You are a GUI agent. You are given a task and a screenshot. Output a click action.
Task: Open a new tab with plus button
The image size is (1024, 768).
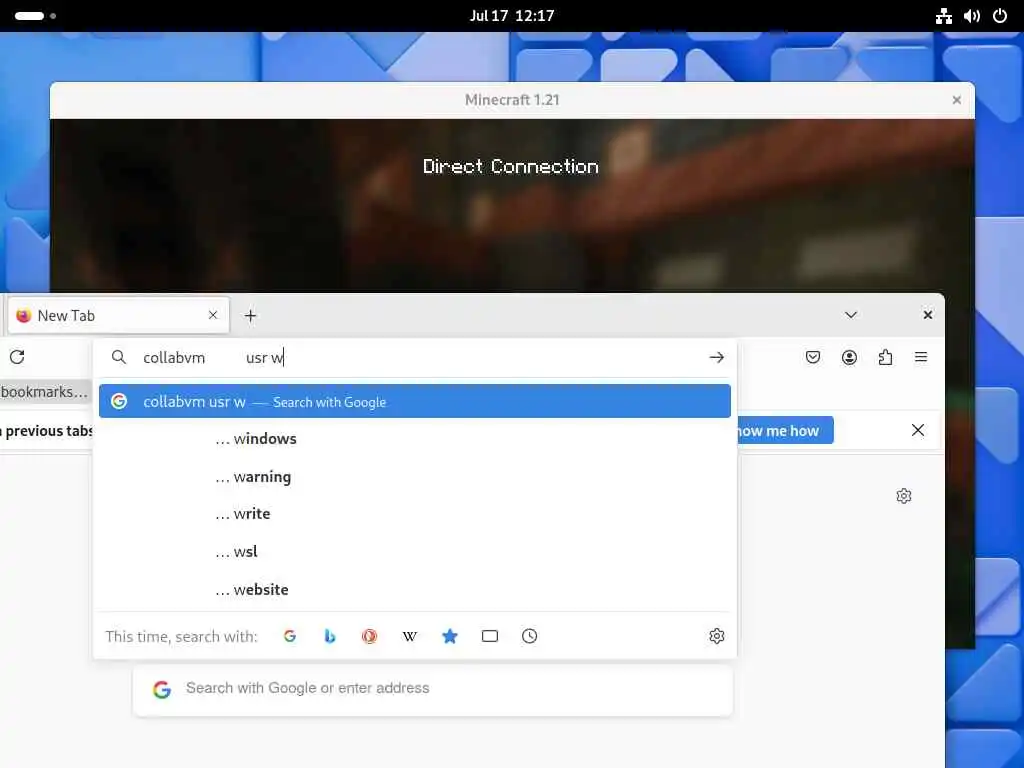pos(250,316)
